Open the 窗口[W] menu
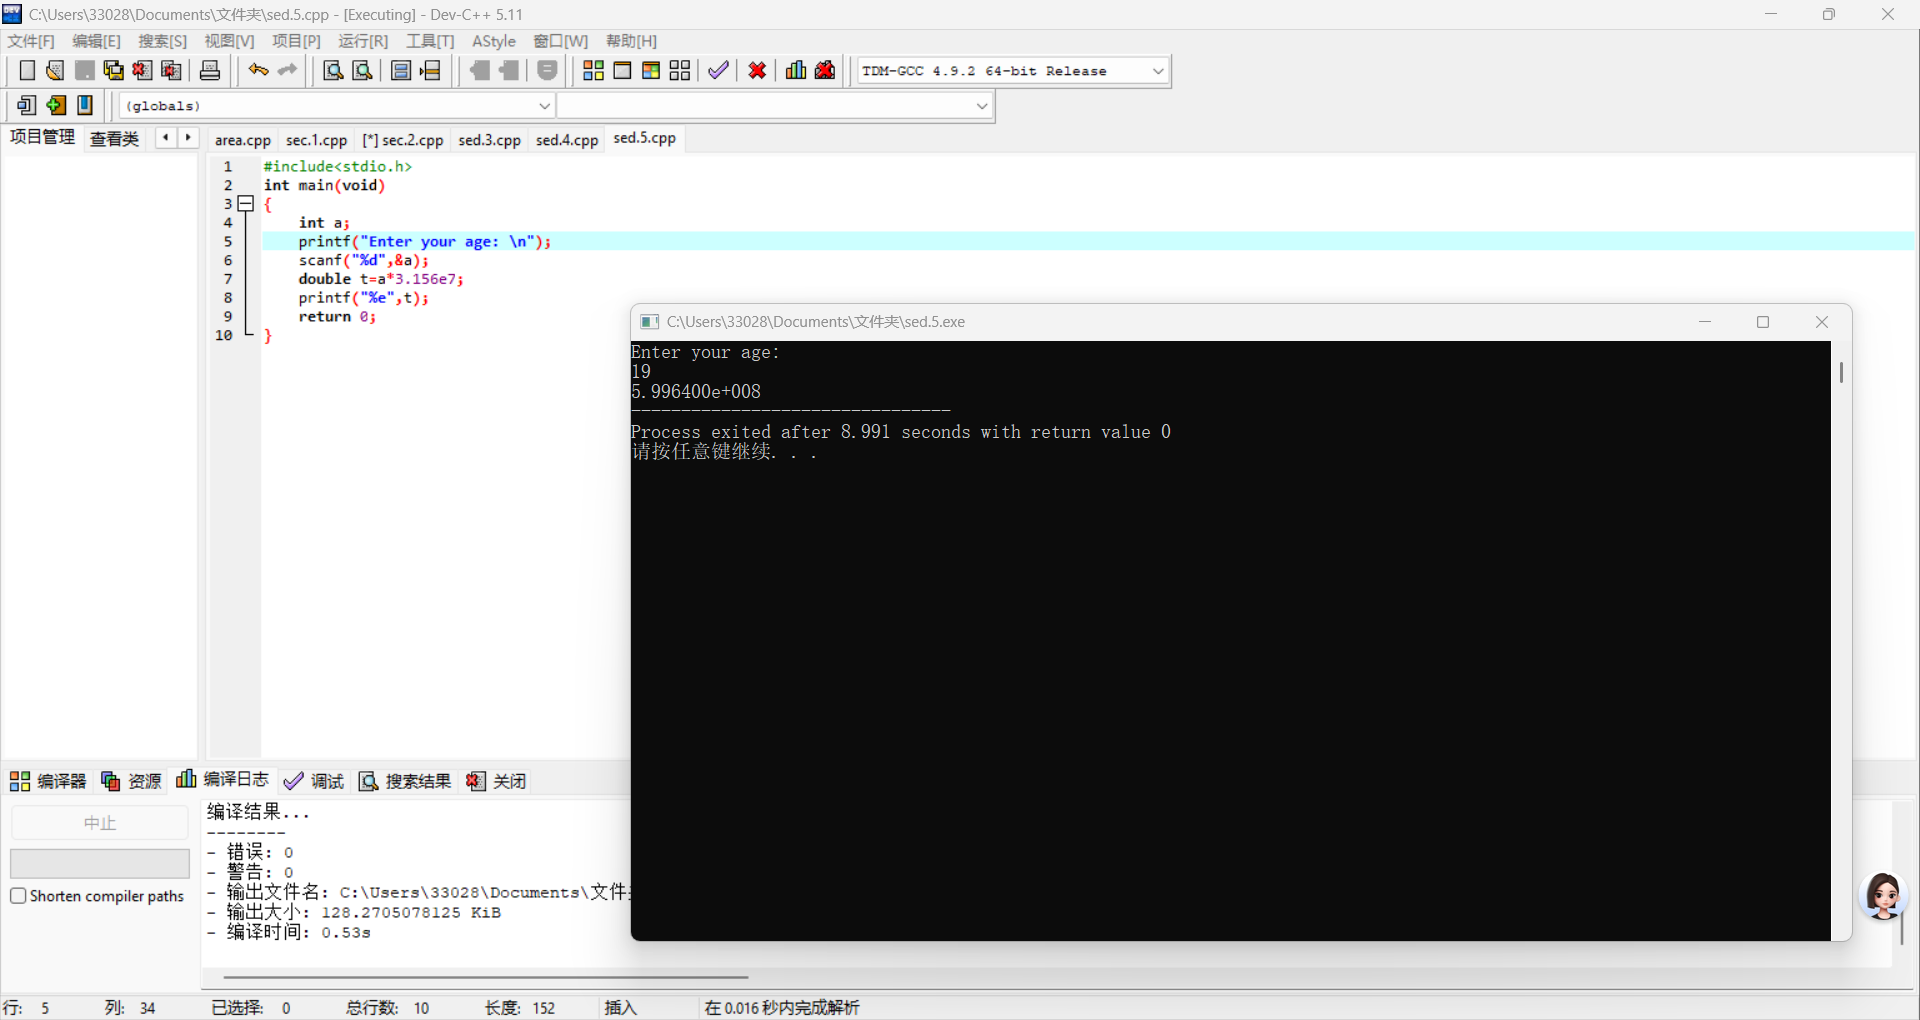 coord(560,41)
